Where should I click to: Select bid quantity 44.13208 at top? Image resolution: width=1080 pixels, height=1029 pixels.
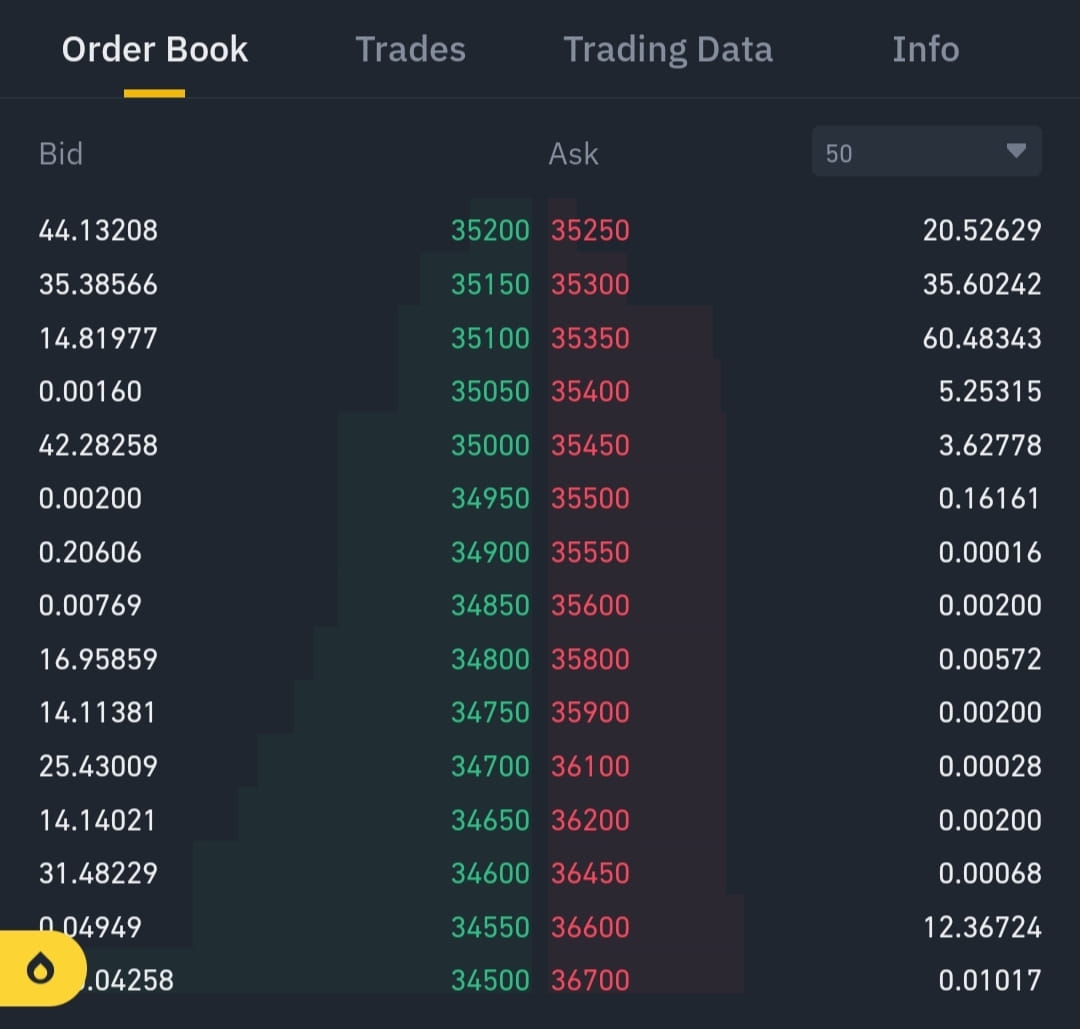click(x=97, y=230)
